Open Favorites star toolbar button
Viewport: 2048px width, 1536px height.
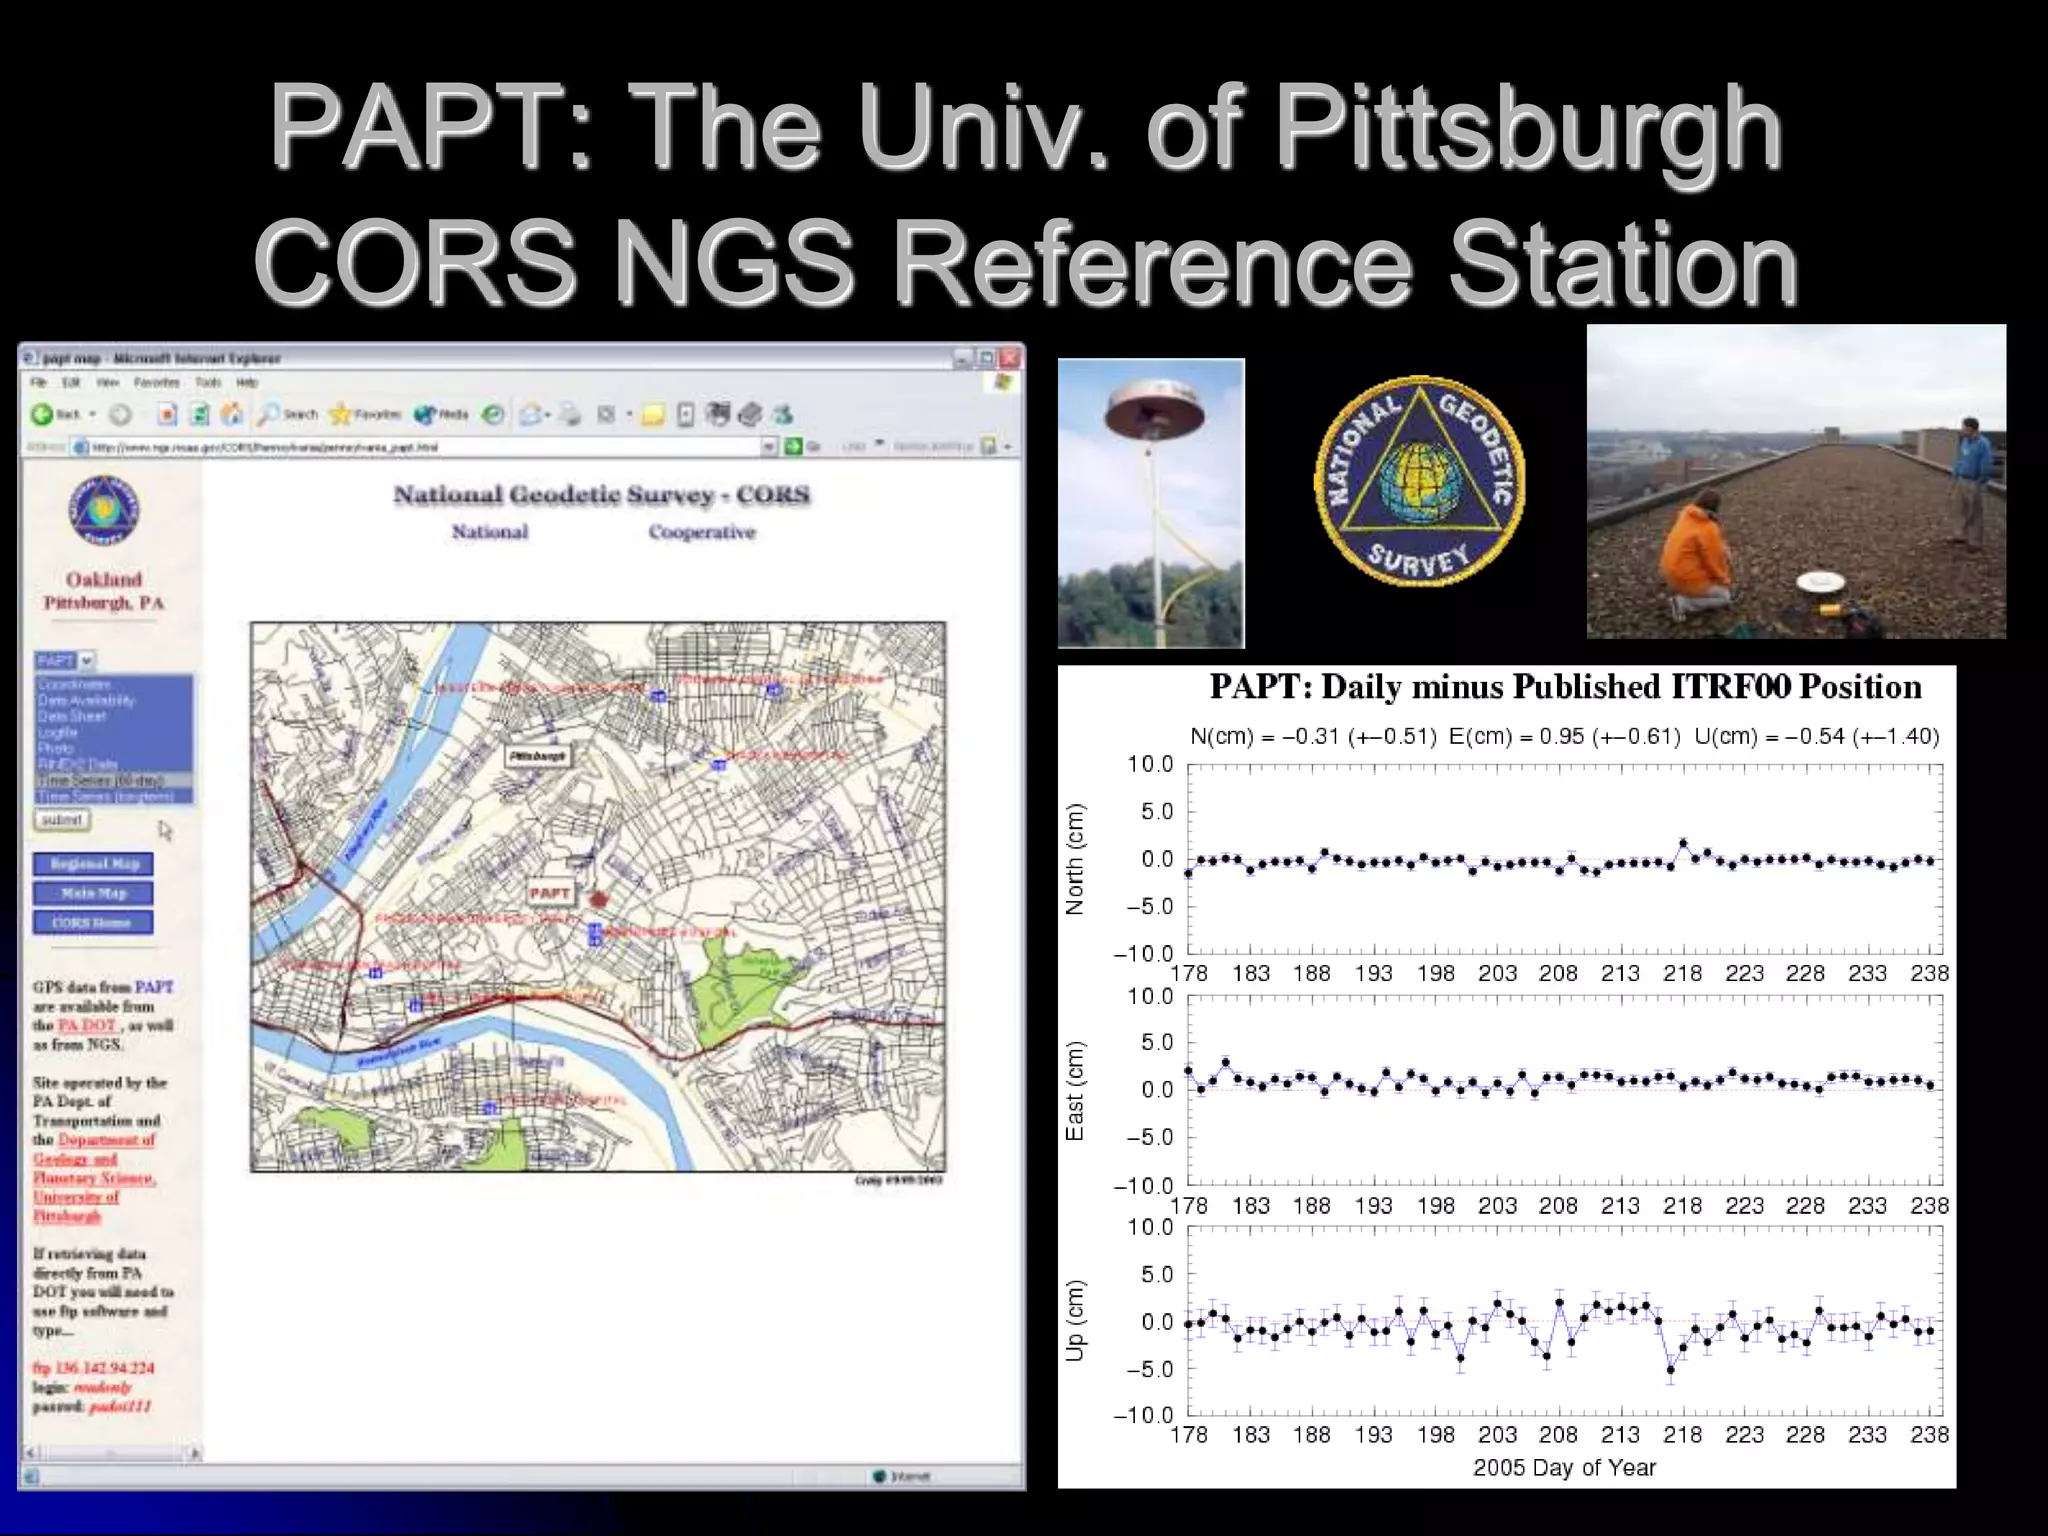(x=364, y=414)
